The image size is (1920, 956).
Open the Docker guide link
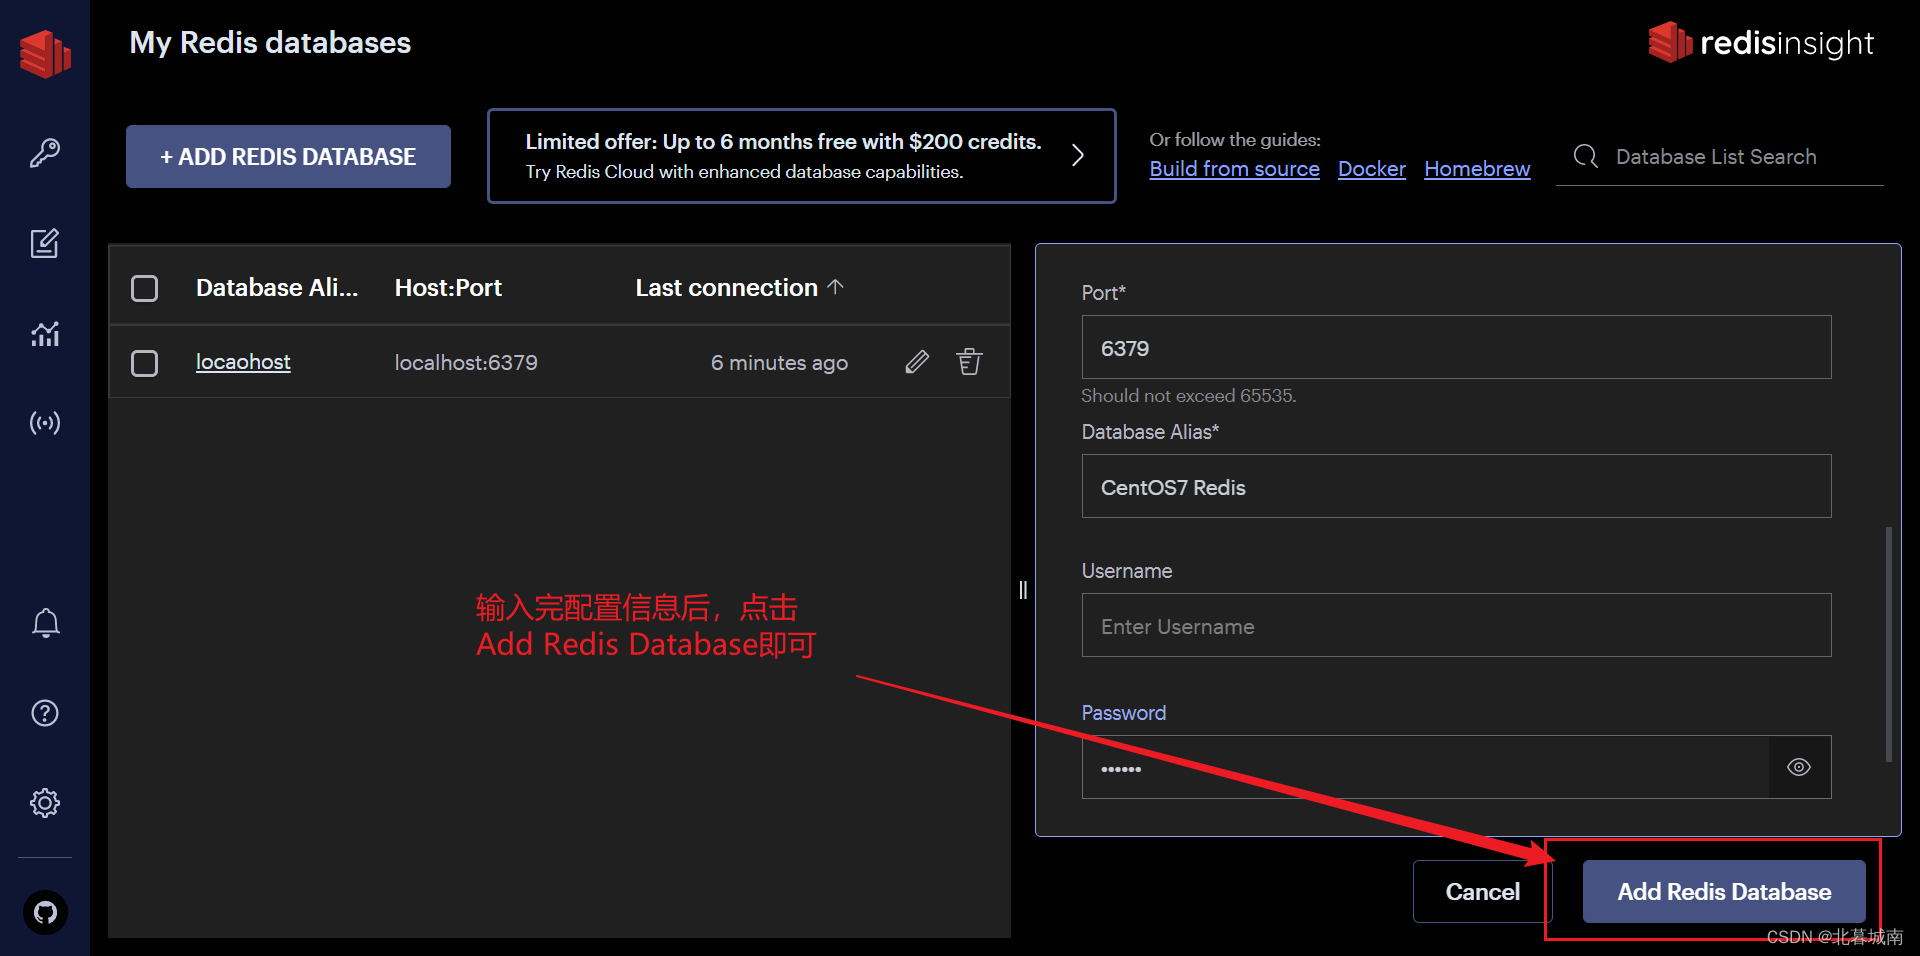pos(1372,169)
